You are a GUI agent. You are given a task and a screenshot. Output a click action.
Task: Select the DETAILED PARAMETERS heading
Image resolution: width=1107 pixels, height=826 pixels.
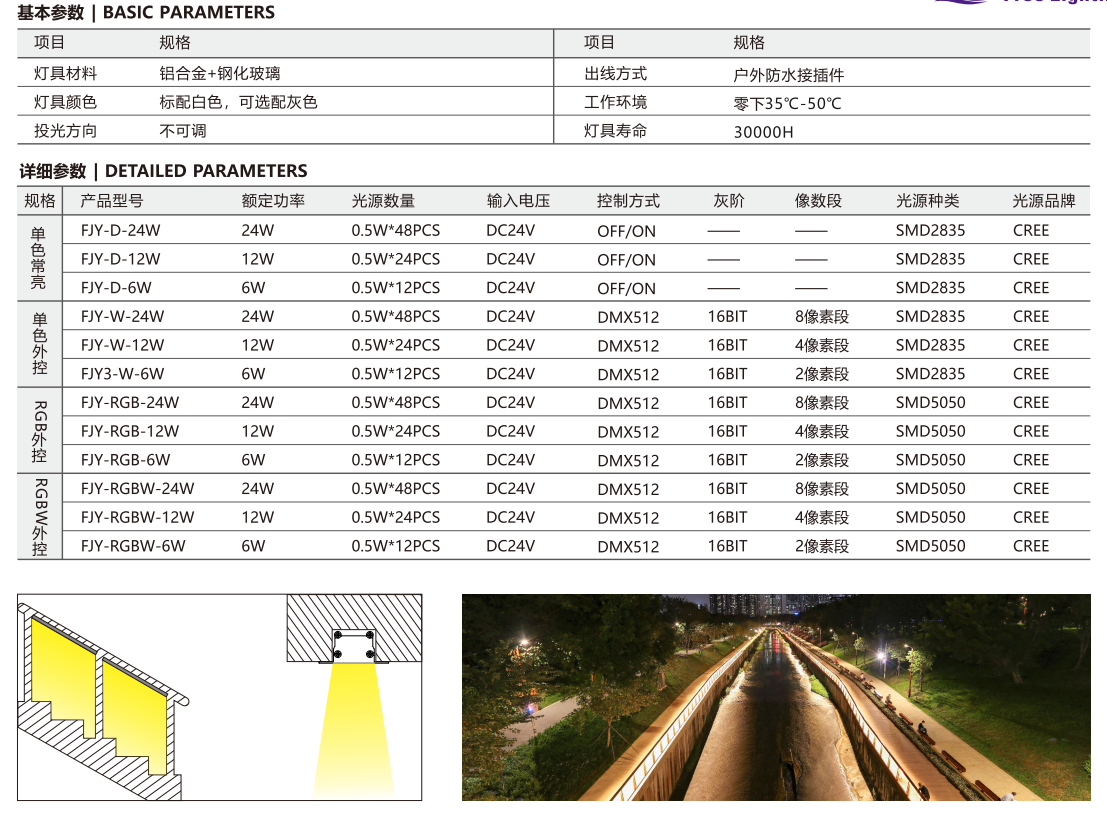pyautogui.click(x=163, y=171)
